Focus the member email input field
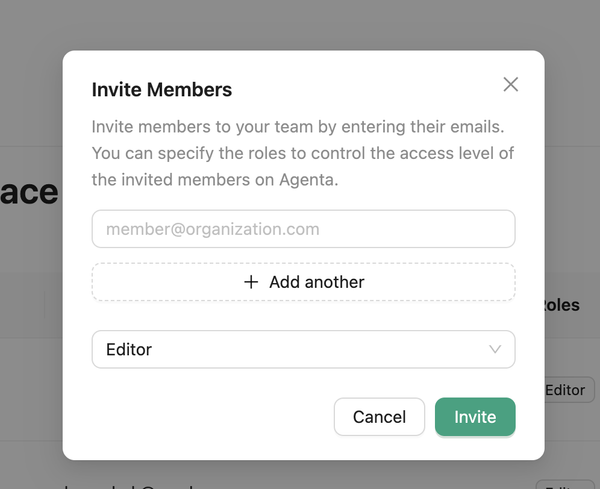The image size is (600, 489). pyautogui.click(x=303, y=229)
